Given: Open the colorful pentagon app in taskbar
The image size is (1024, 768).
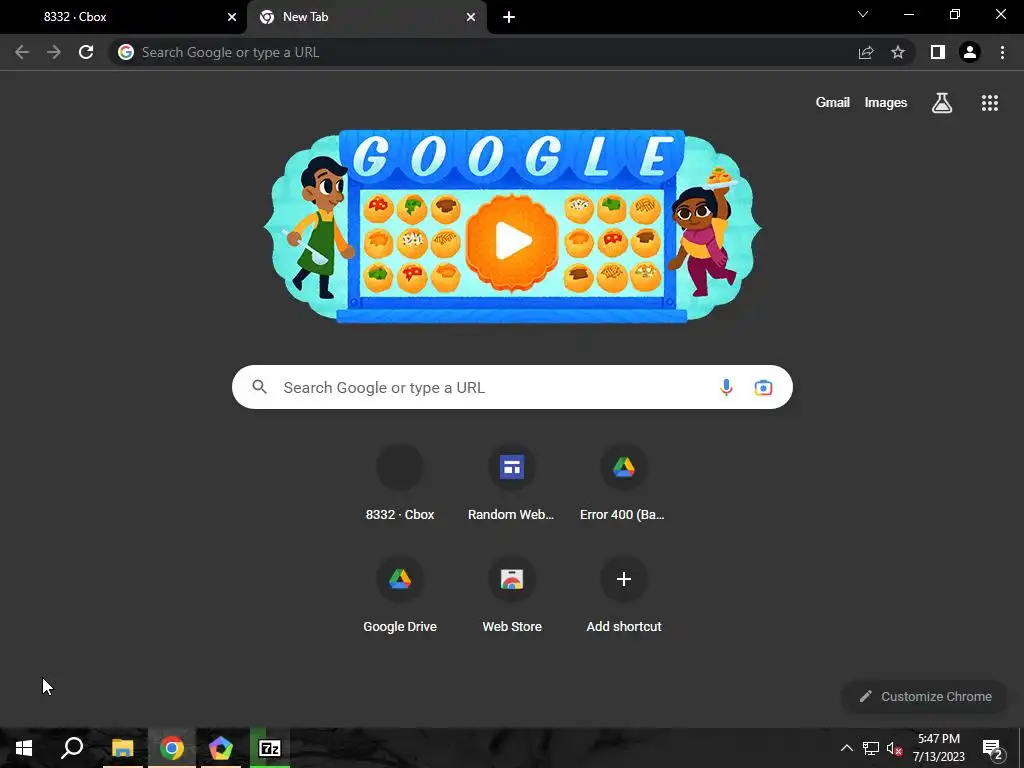Looking at the screenshot, I should coord(221,748).
